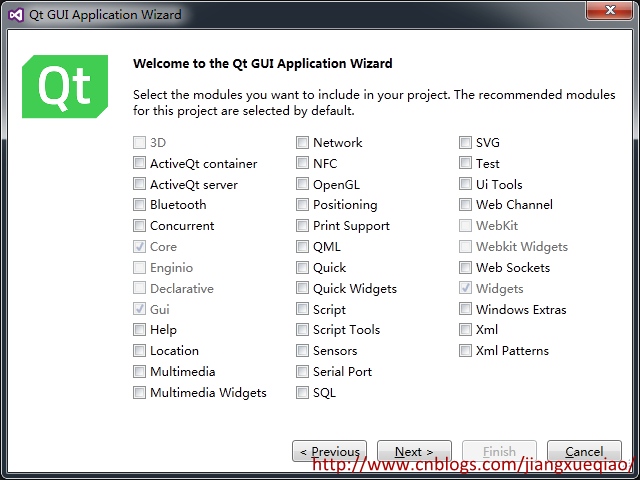Image resolution: width=640 pixels, height=480 pixels.
Task: Tick the Bluetooth module checkbox
Action: point(139,204)
